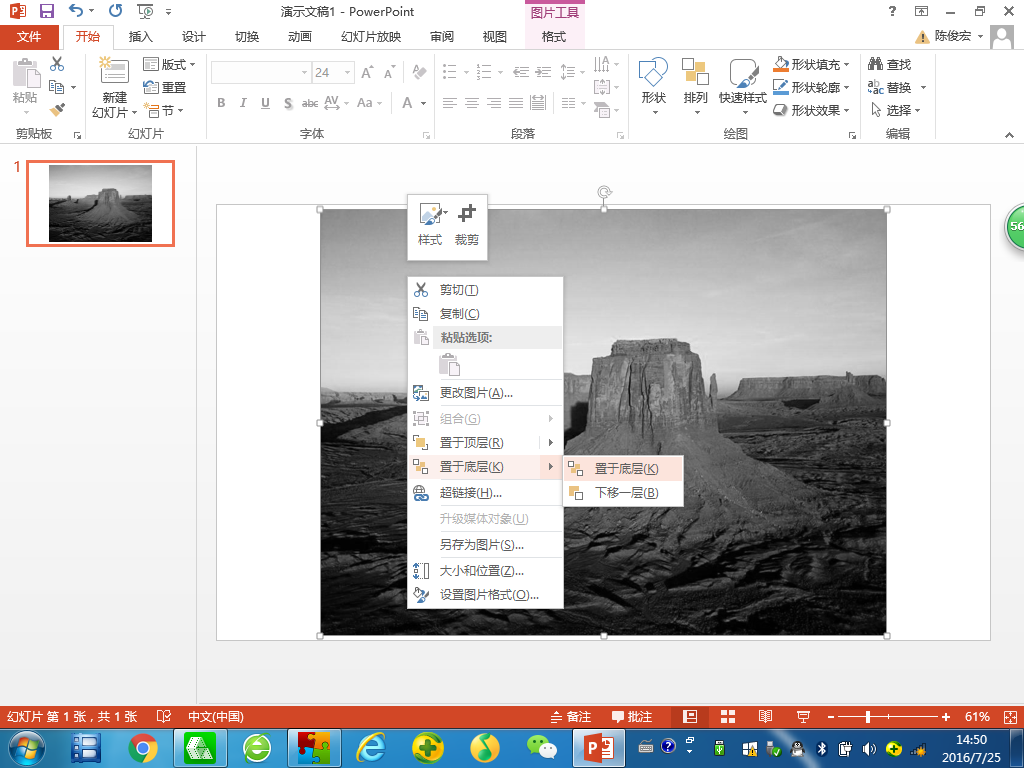Toggle justify text alignment button
This screenshot has height=768, width=1024.
[516, 103]
